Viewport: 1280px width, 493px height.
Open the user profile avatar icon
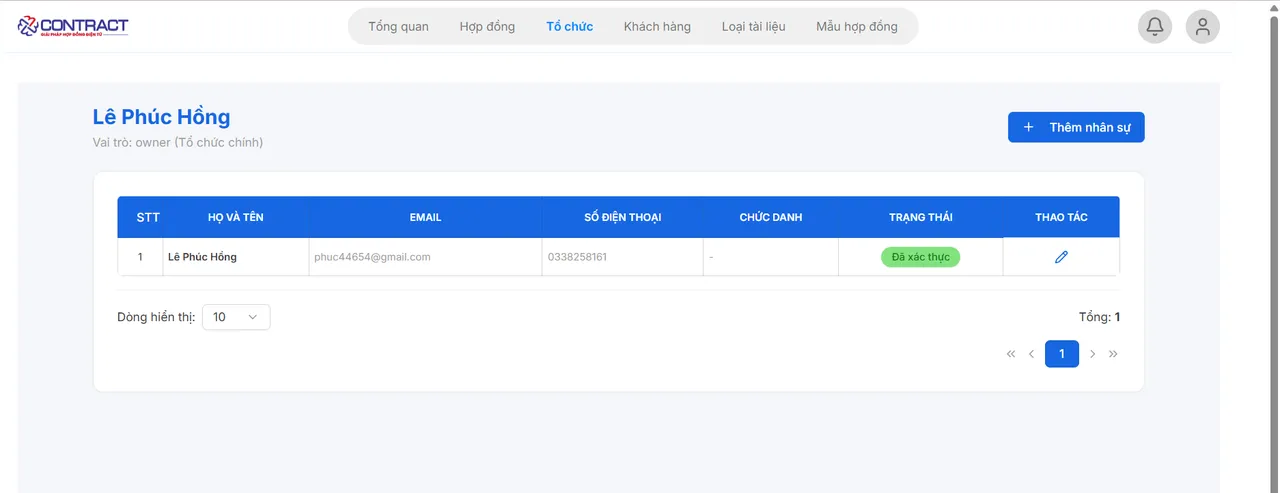[1202, 27]
